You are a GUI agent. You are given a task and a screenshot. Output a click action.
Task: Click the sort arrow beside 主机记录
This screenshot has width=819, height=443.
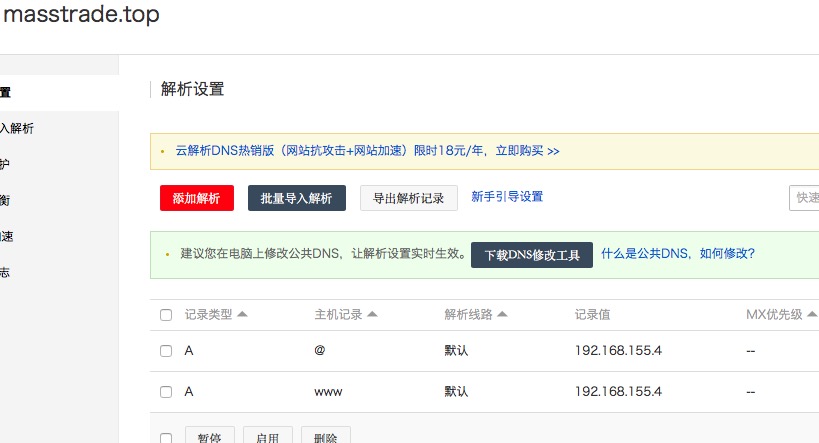coord(372,314)
